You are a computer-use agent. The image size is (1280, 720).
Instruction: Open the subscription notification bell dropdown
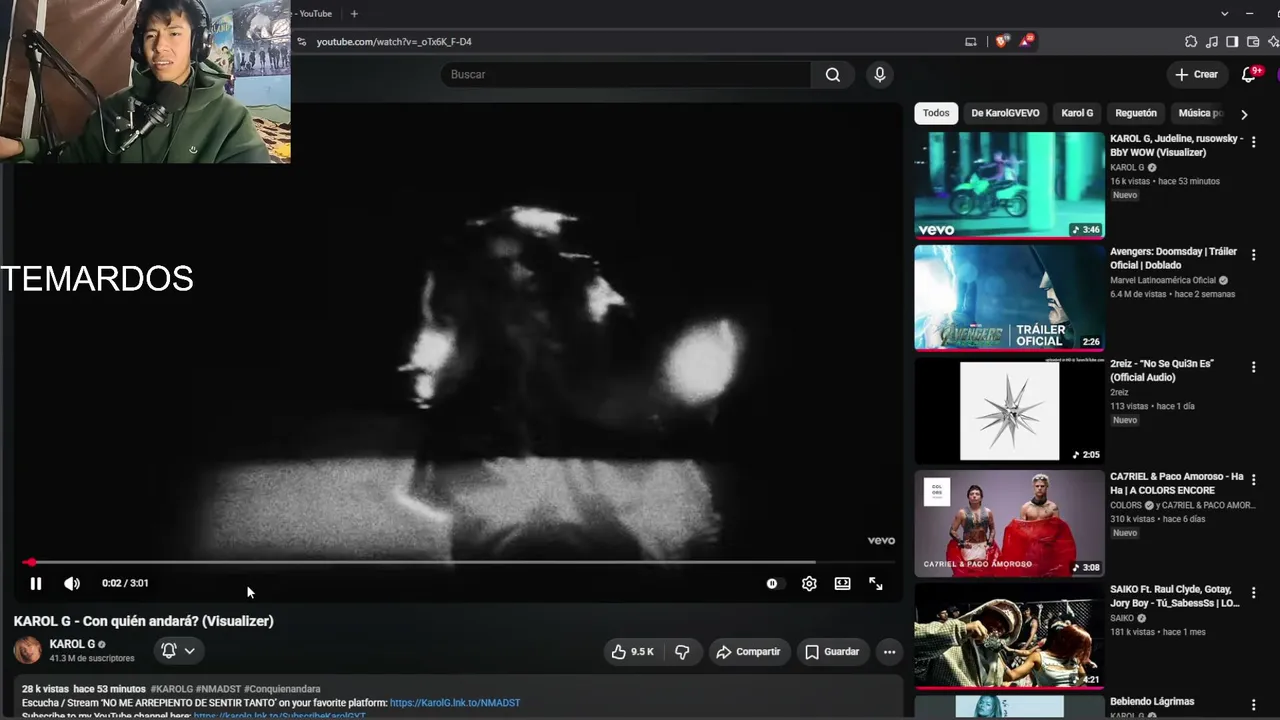tap(178, 651)
